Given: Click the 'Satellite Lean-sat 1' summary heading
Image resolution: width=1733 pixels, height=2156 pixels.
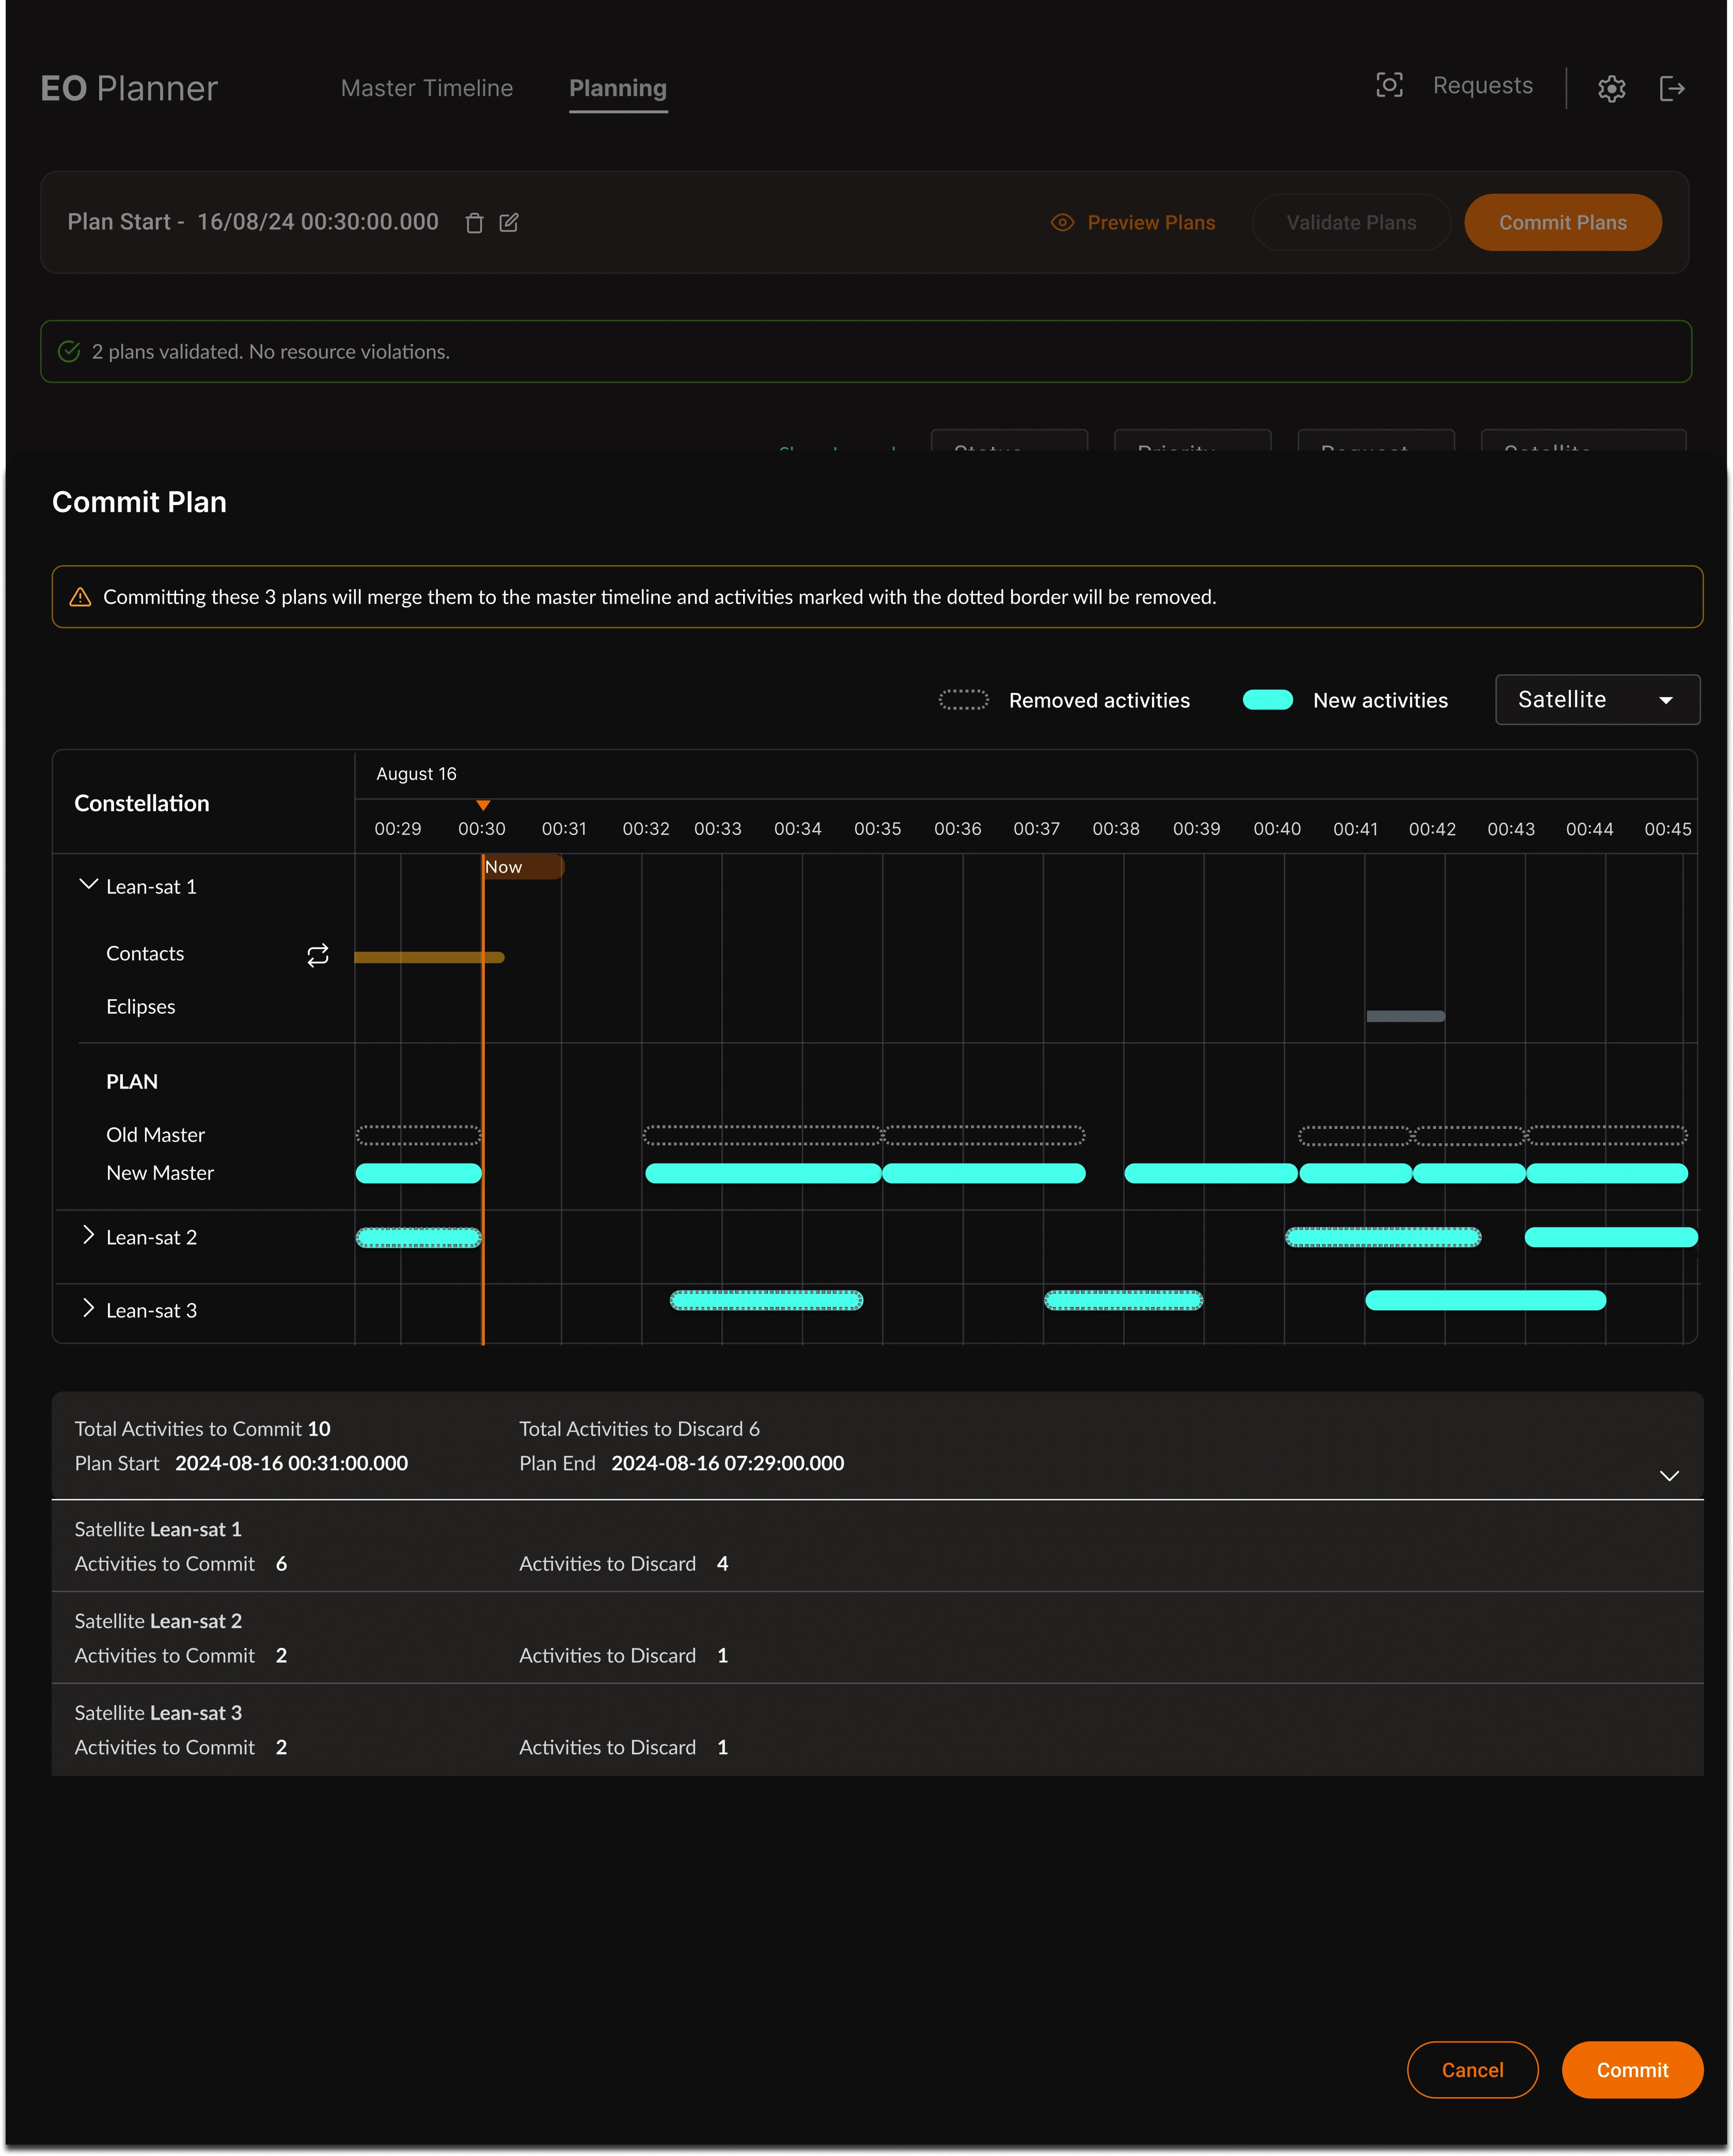Looking at the screenshot, I should [158, 1529].
